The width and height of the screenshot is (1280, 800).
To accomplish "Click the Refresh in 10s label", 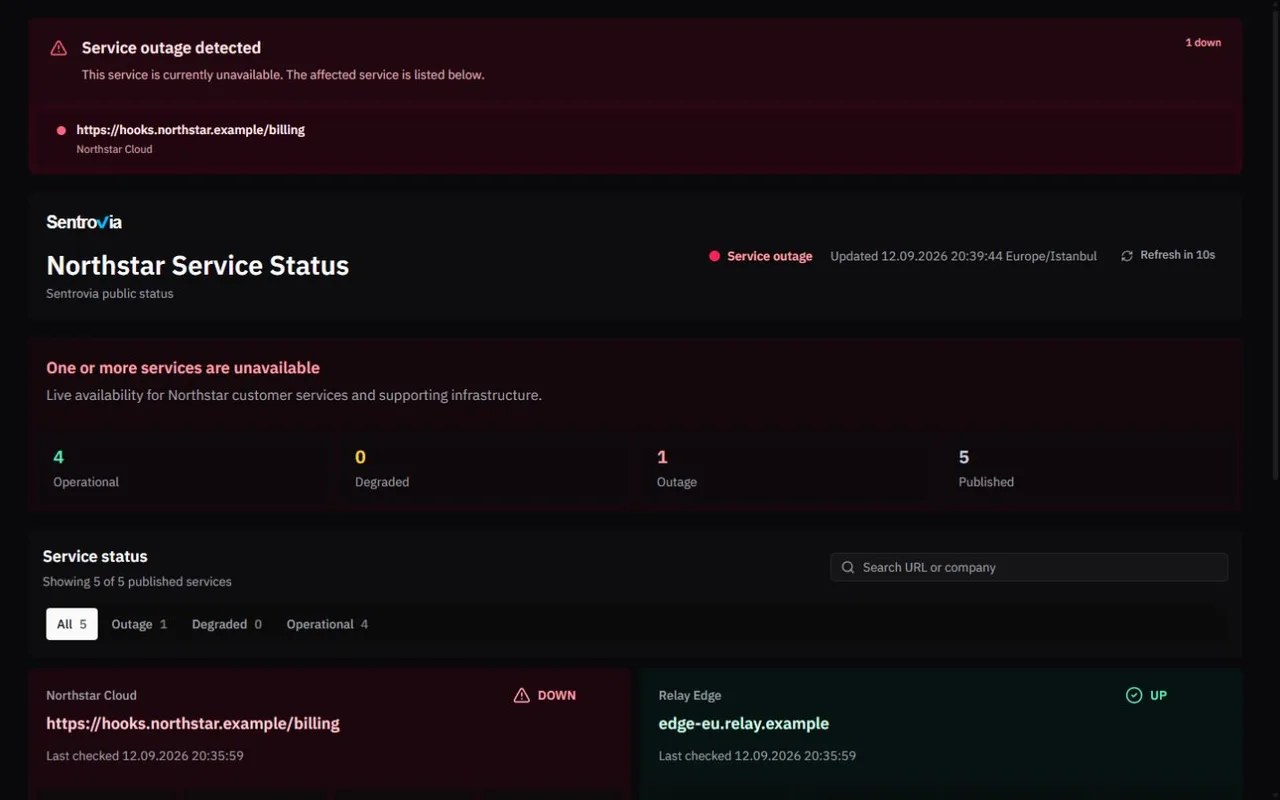I will (x=1178, y=255).
